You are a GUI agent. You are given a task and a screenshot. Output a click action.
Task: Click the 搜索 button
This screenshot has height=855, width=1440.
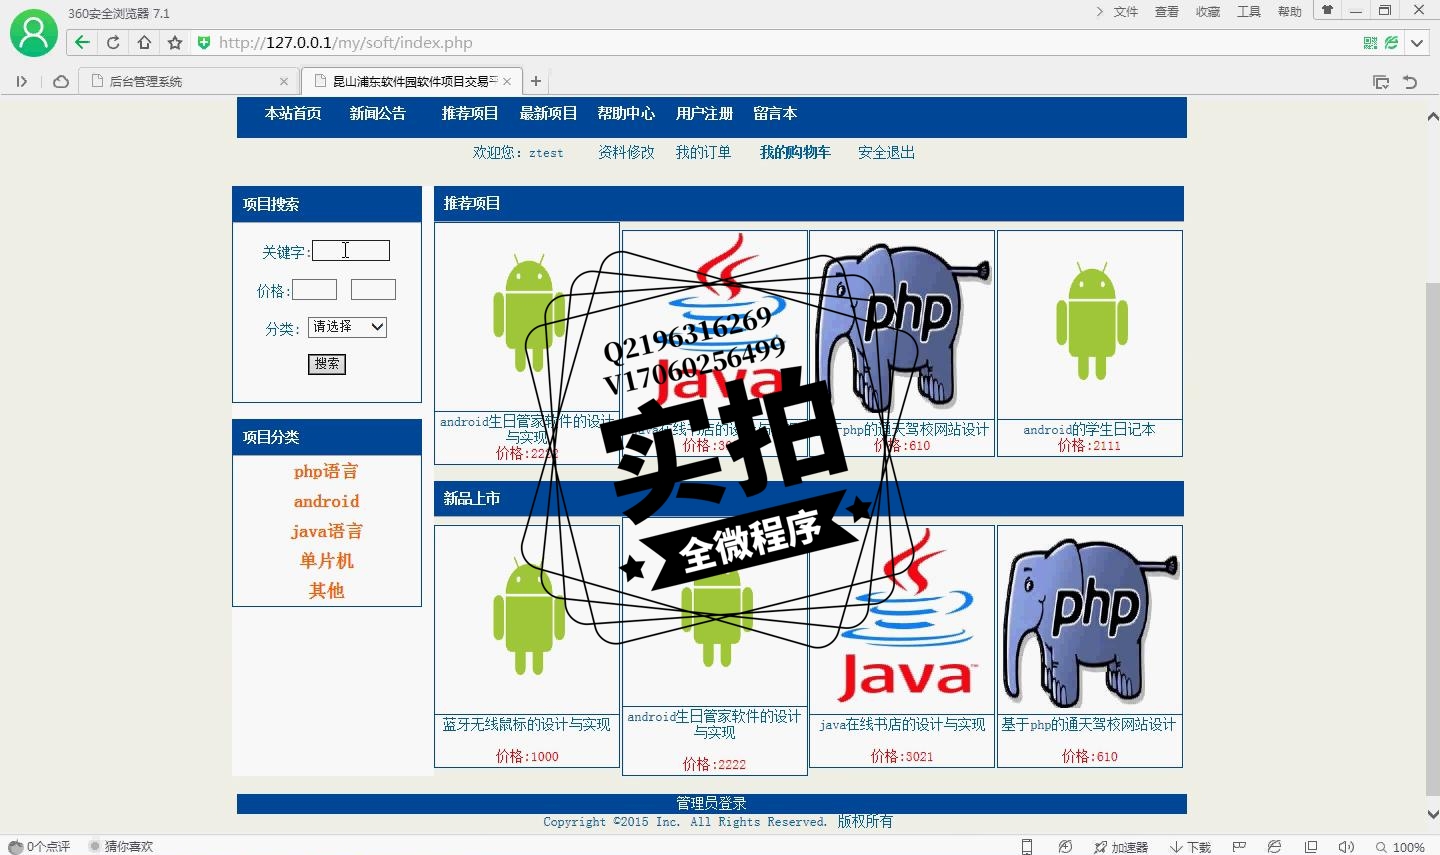[327, 364]
